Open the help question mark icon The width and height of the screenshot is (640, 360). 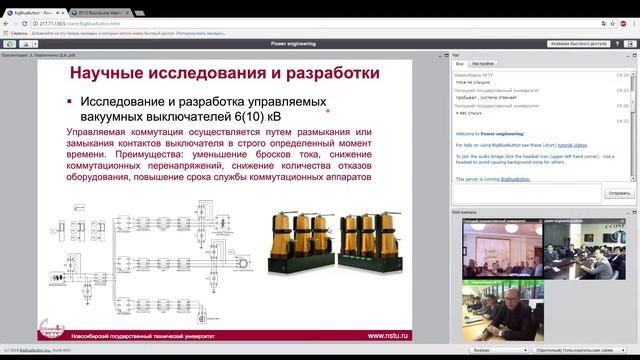tap(618, 44)
